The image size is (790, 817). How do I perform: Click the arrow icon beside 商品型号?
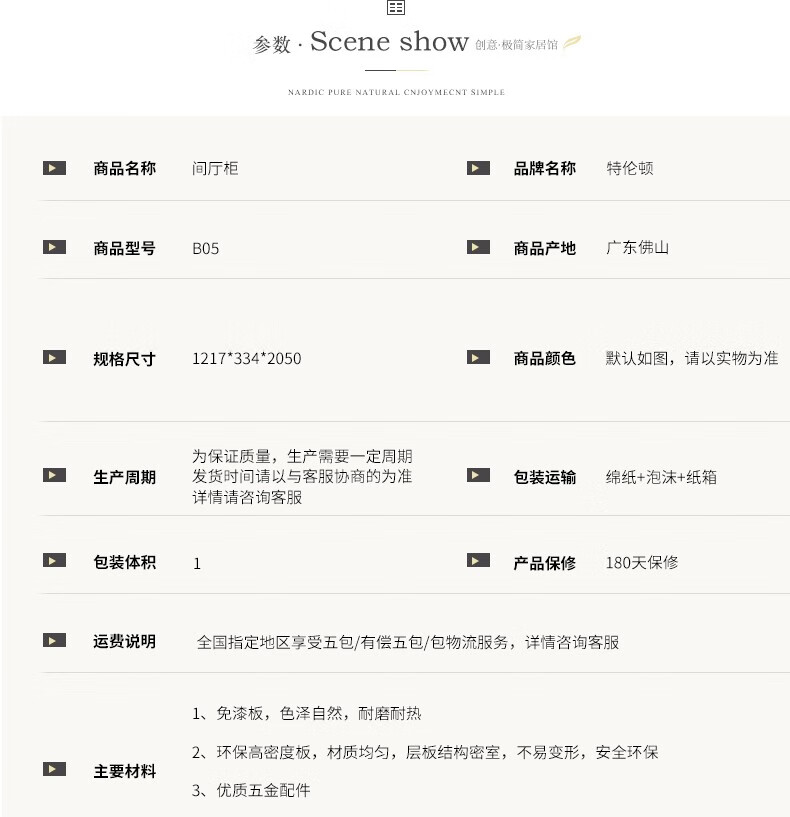click(54, 247)
